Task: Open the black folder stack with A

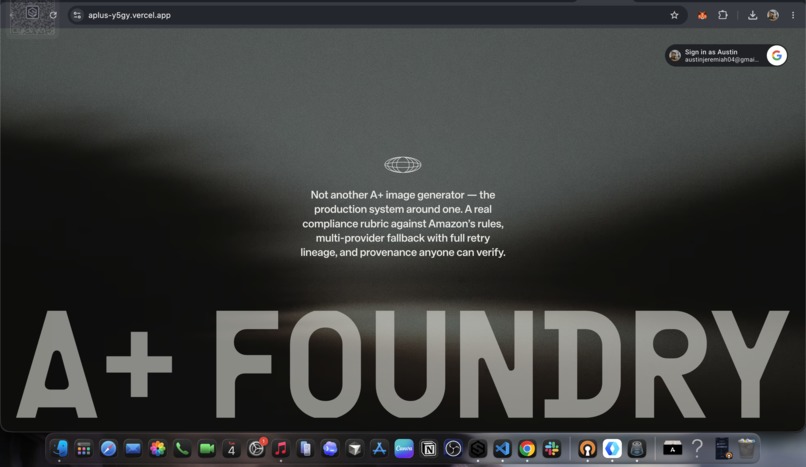Action: 672,449
